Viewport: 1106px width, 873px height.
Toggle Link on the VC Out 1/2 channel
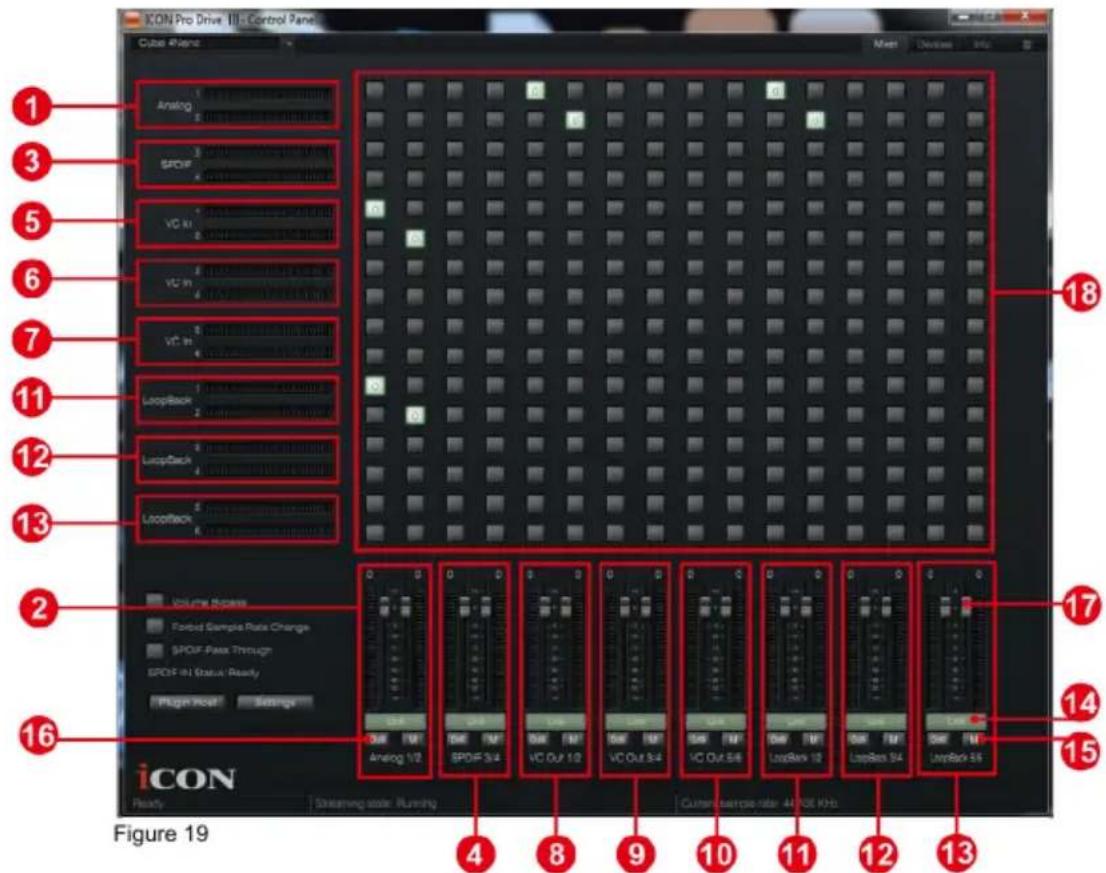click(x=556, y=721)
